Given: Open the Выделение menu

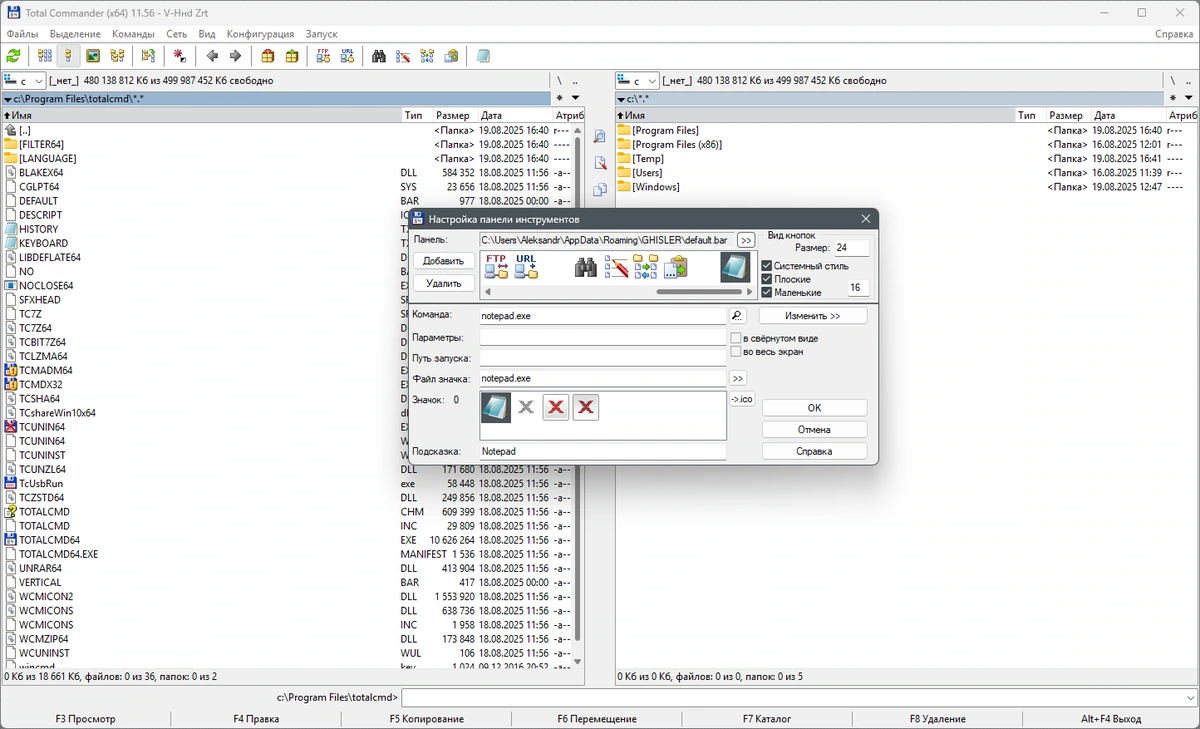Looking at the screenshot, I should (75, 34).
